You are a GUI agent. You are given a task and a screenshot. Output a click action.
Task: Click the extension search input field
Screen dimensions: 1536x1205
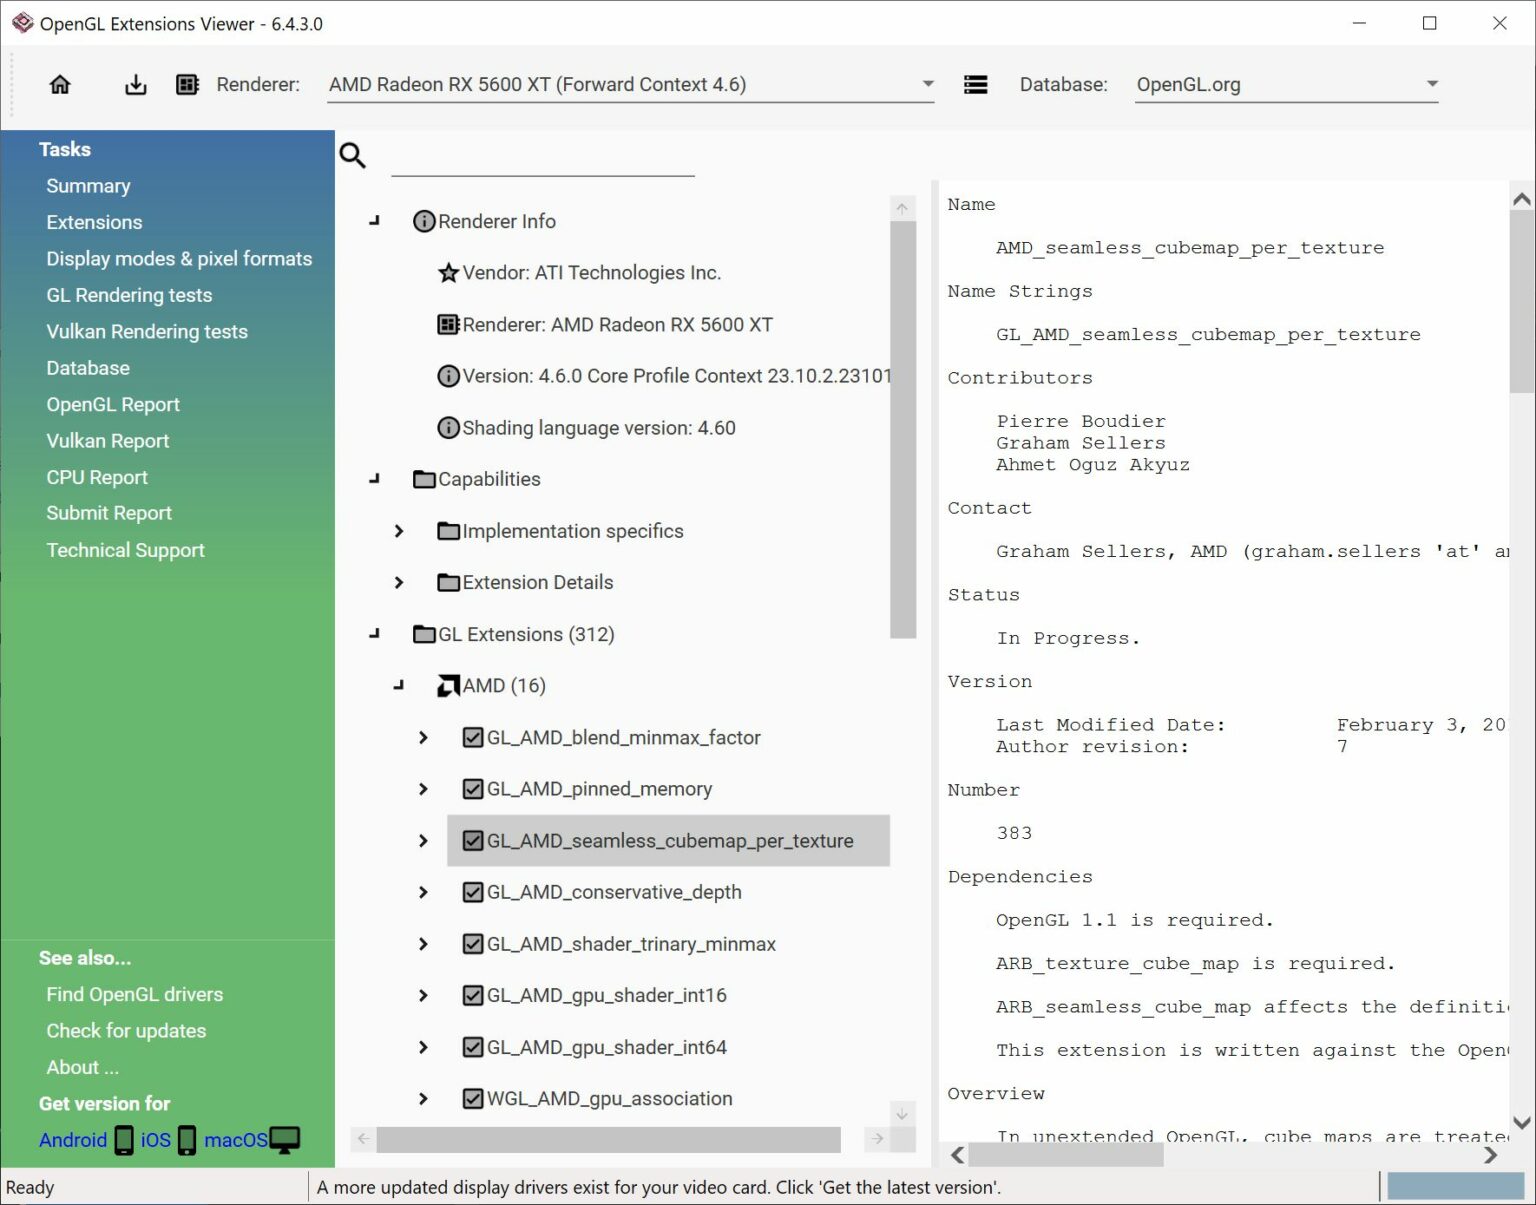pos(542,160)
